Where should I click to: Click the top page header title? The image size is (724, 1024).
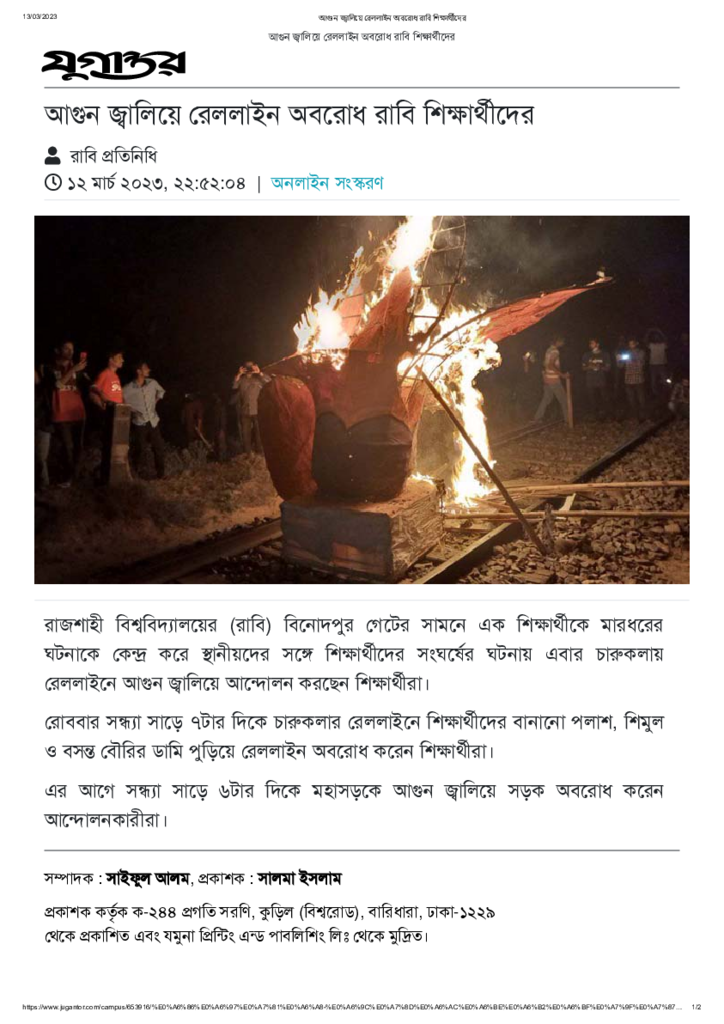[x=392, y=18]
